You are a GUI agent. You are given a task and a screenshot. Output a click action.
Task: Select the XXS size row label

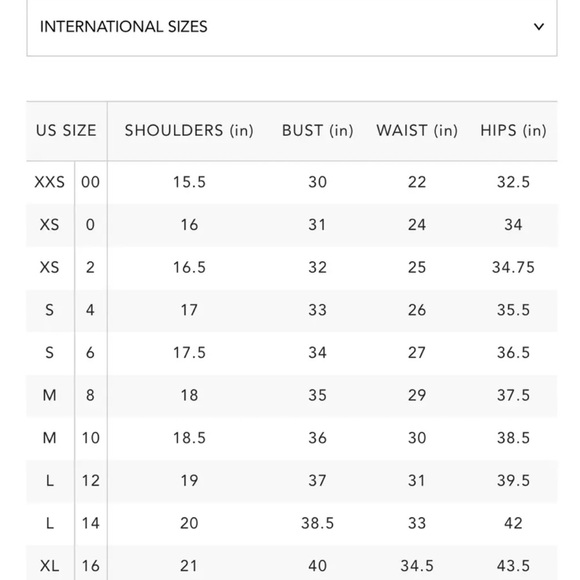pos(49,182)
